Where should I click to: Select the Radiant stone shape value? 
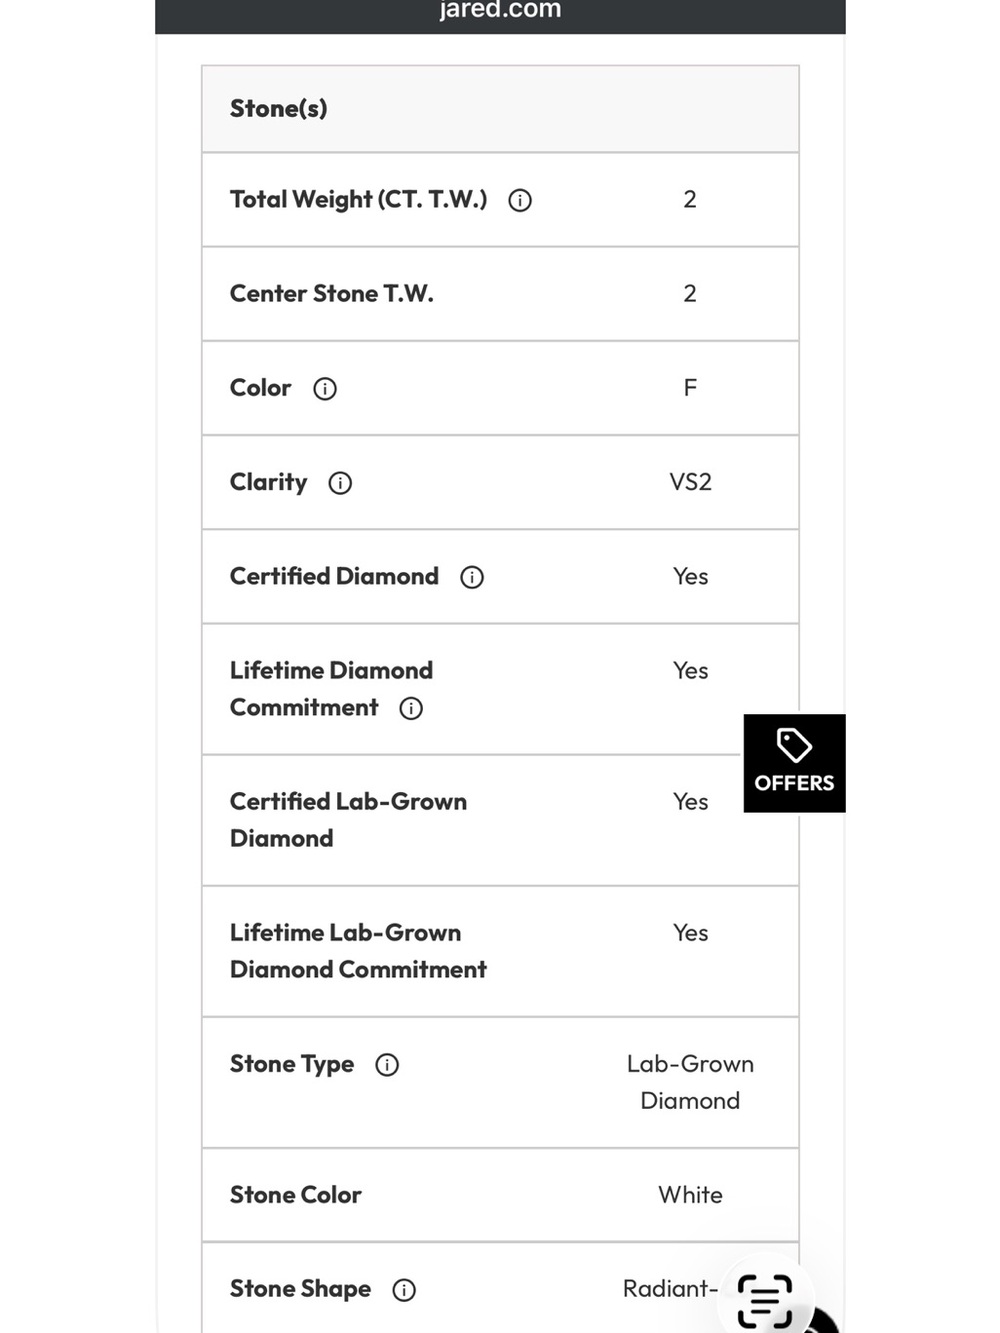(670, 1289)
